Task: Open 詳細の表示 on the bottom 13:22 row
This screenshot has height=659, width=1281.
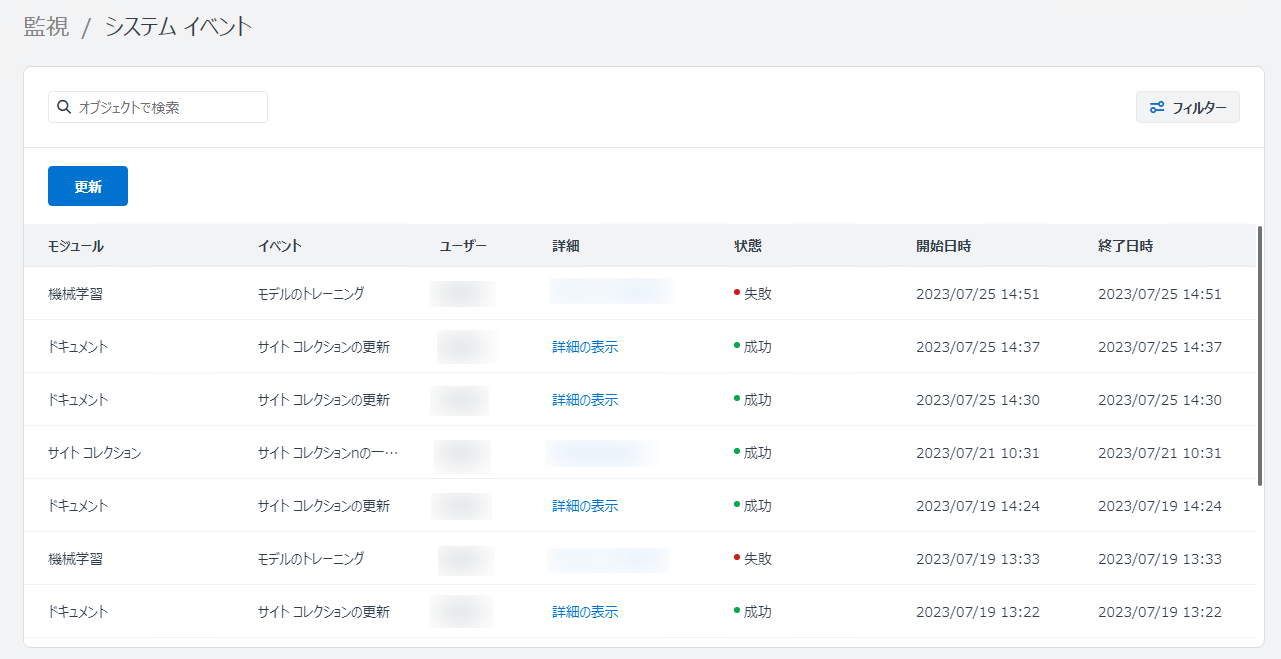Action: click(x=585, y=611)
